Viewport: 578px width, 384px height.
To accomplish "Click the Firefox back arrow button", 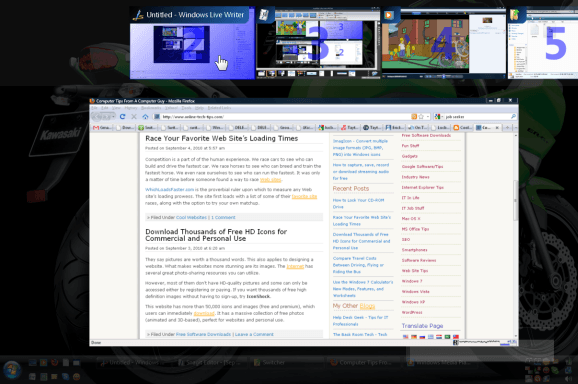I will click(x=97, y=116).
